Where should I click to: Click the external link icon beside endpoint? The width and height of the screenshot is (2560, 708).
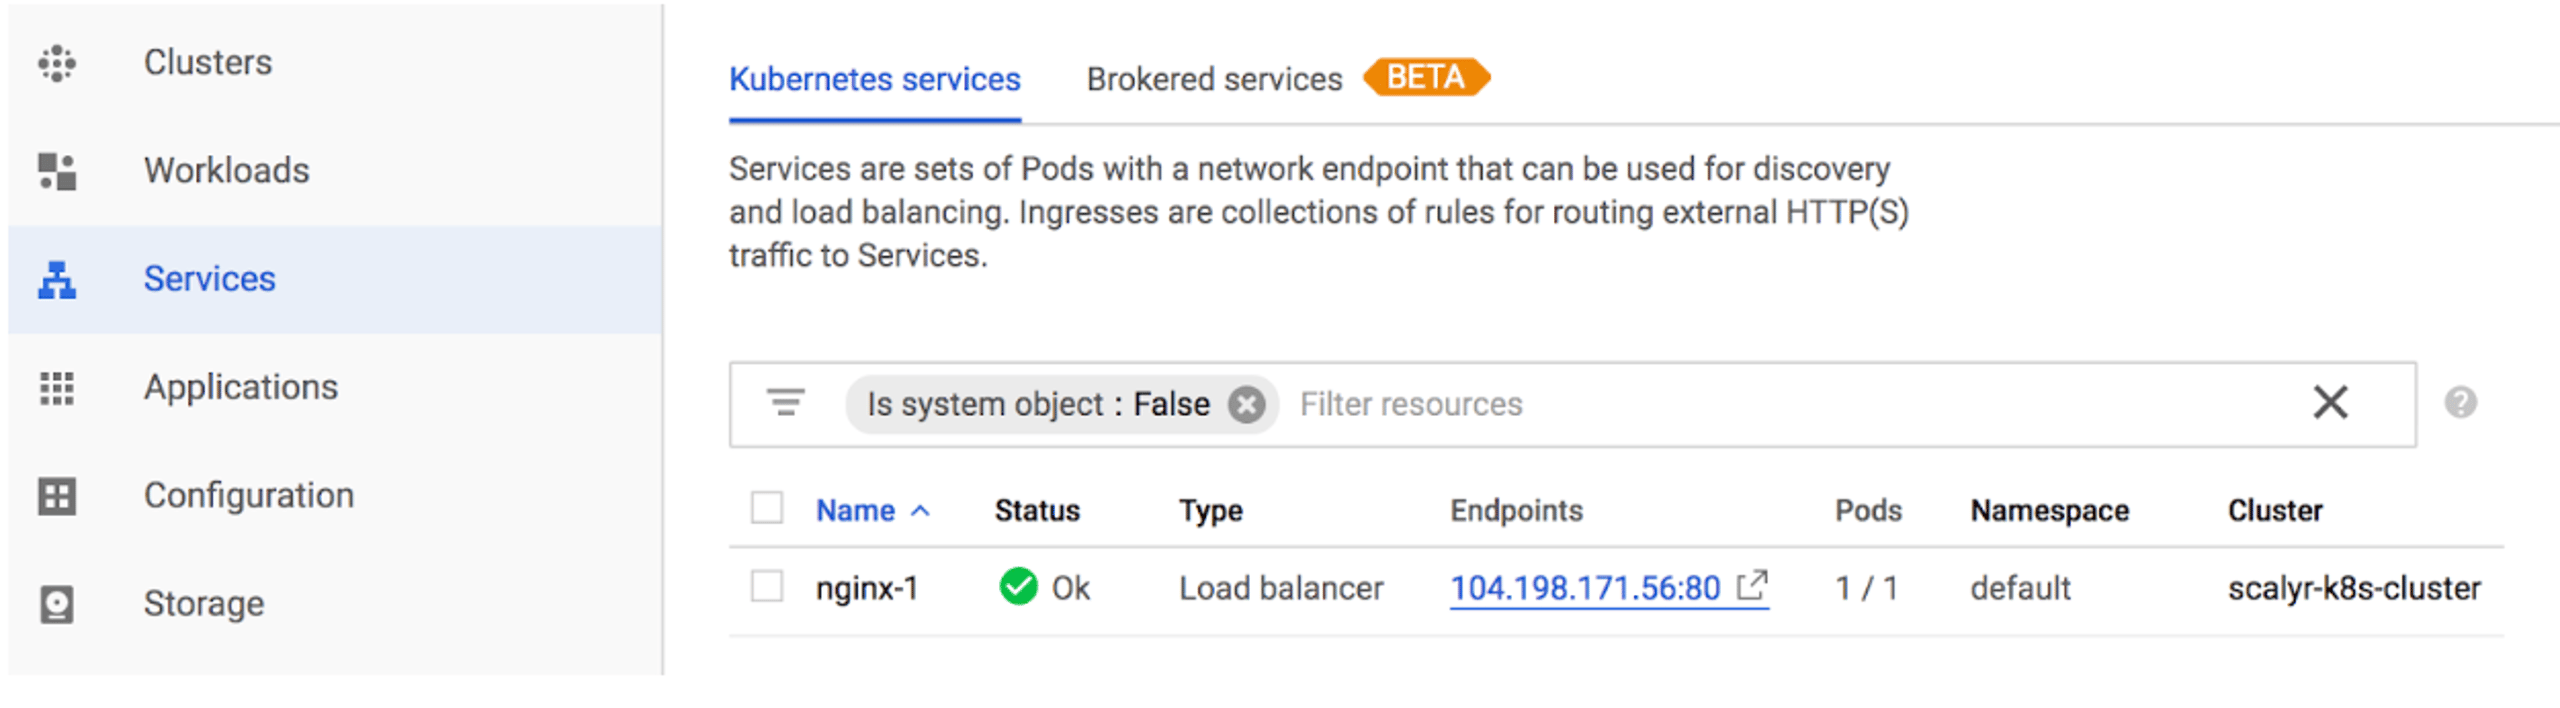[1752, 586]
